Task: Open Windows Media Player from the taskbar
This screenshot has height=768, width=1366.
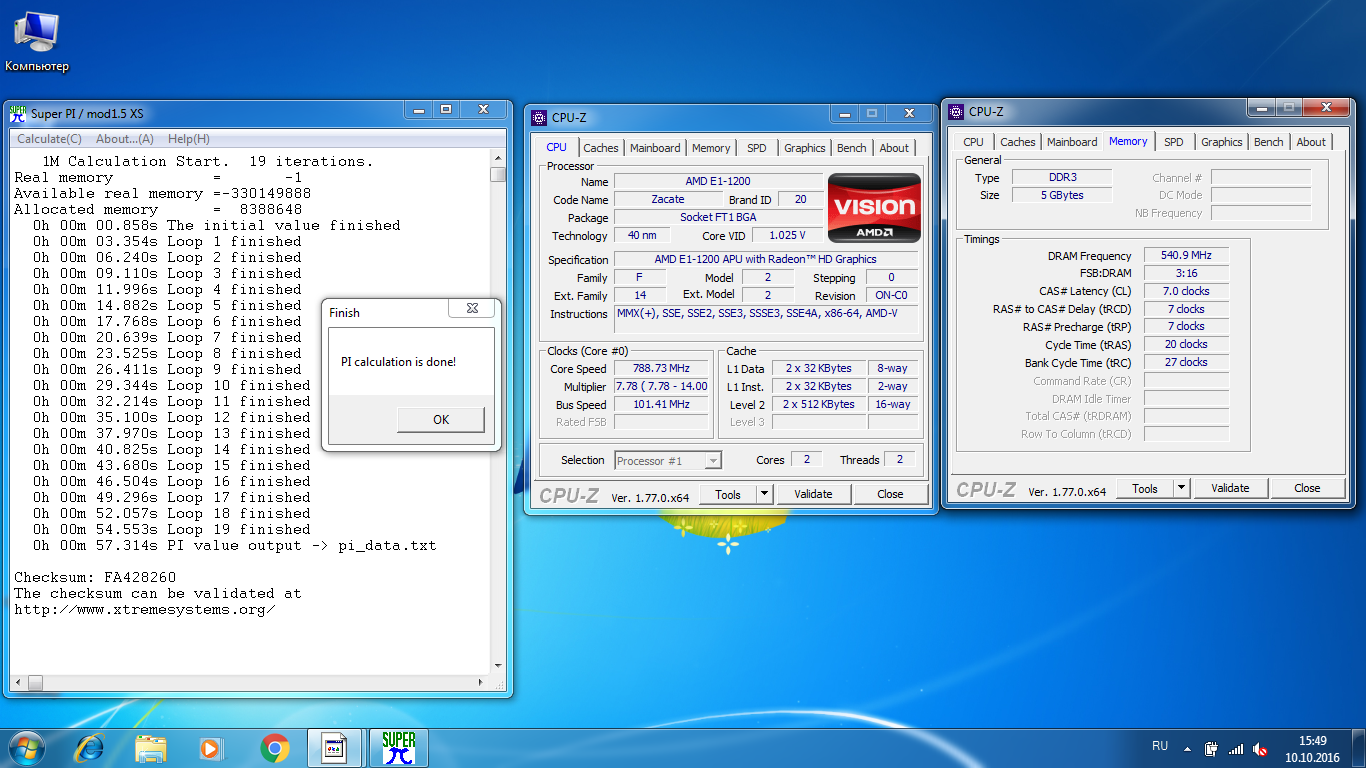Action: [x=210, y=747]
